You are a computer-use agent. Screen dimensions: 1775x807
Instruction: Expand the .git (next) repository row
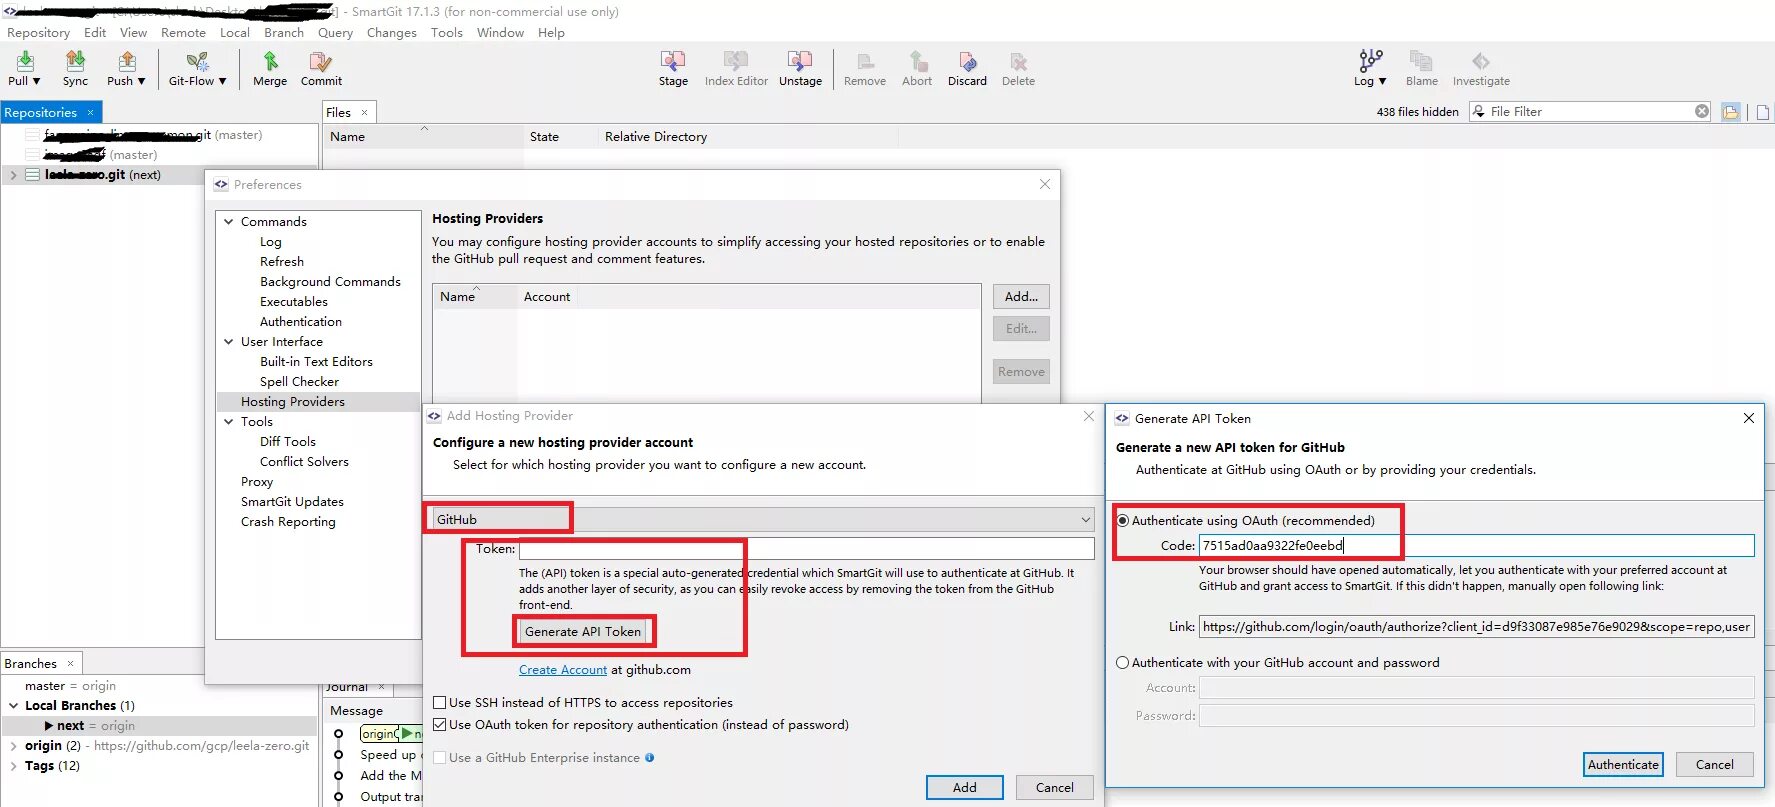coord(13,174)
